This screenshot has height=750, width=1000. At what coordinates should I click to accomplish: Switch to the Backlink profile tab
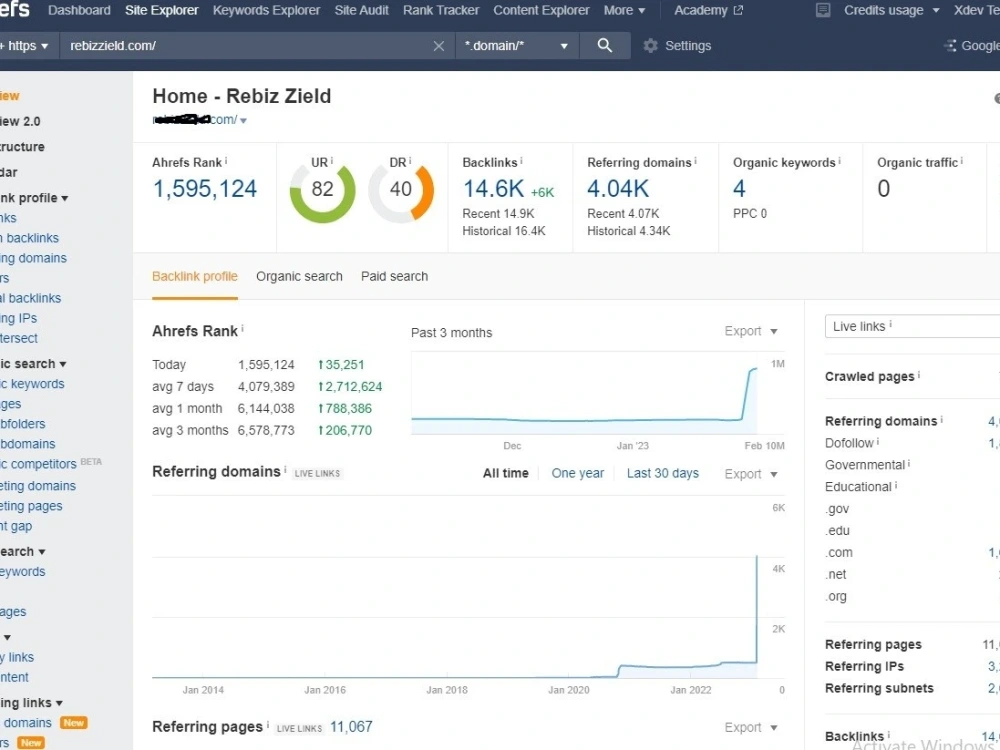point(195,276)
